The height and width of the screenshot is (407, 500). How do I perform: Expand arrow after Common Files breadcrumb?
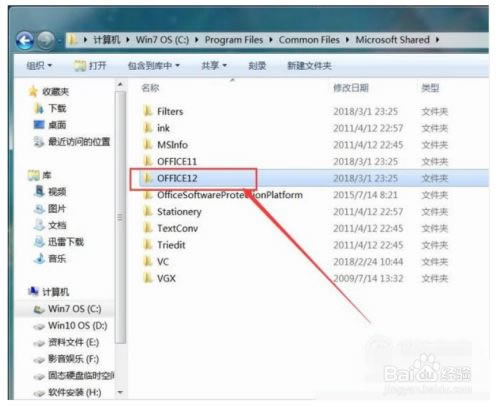(x=347, y=40)
